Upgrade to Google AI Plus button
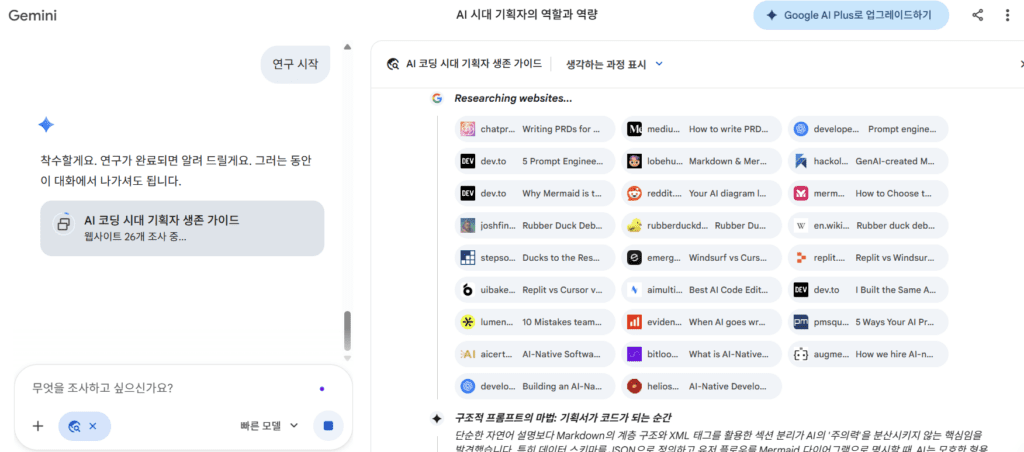 (x=851, y=15)
